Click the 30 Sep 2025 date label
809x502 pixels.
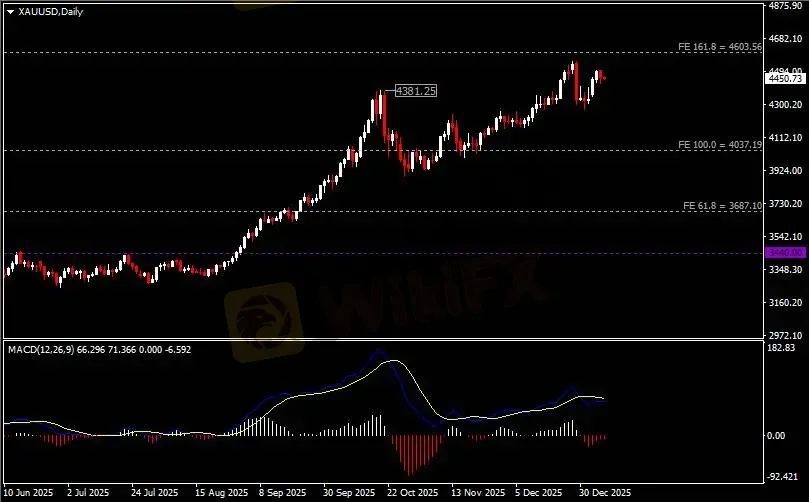pyautogui.click(x=349, y=493)
